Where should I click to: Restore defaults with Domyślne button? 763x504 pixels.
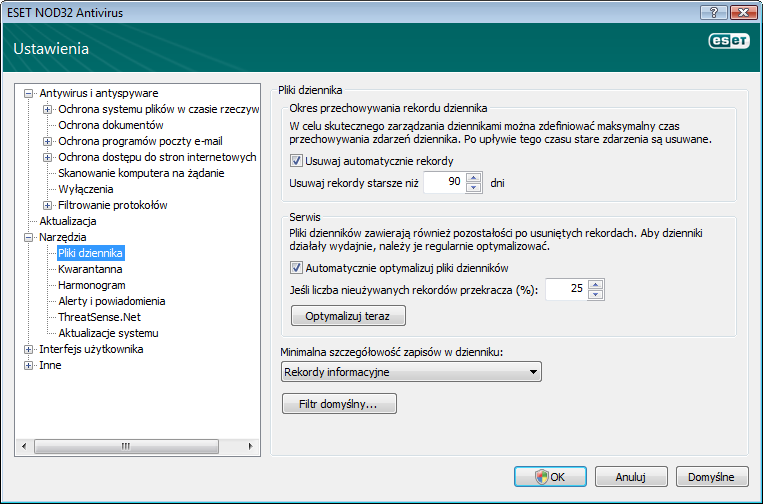click(711, 477)
